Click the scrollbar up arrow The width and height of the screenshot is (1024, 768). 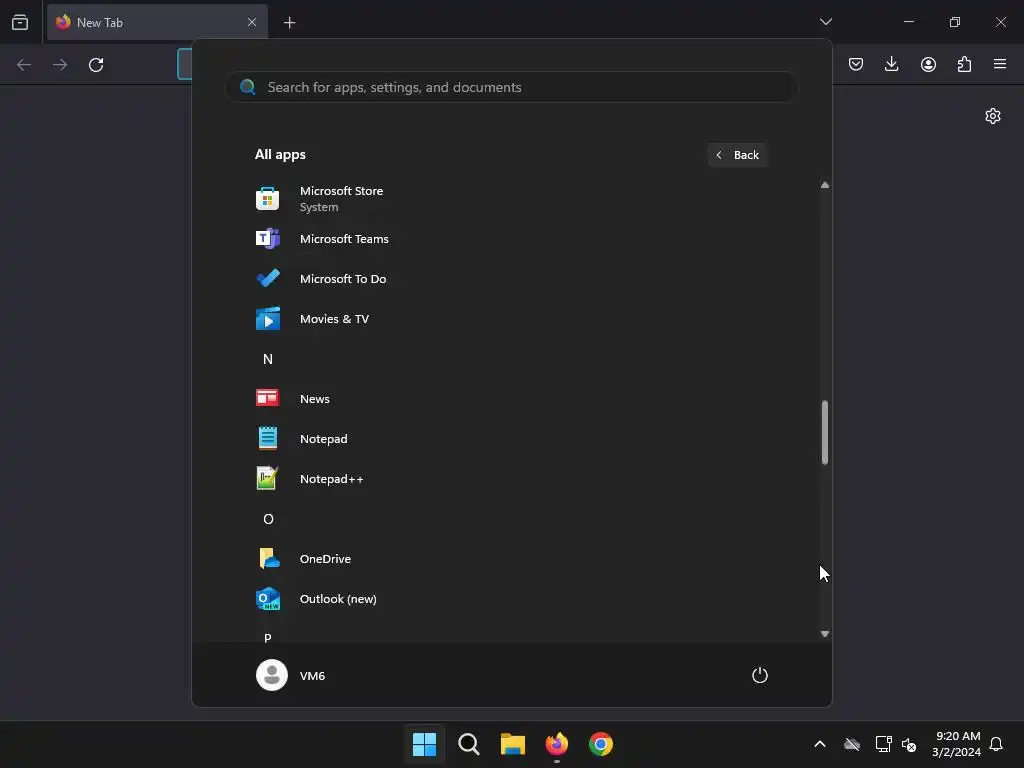(x=825, y=185)
